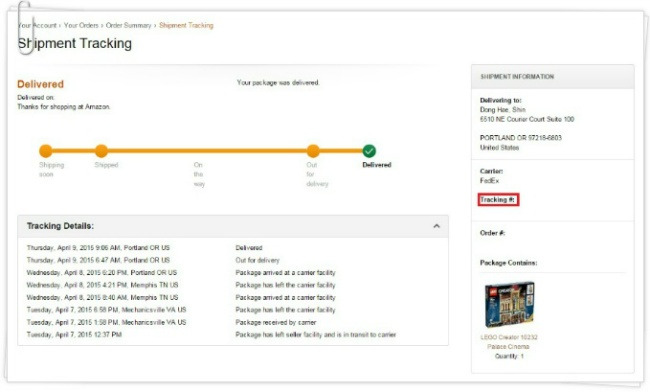Click 'Your package was delivered' message
This screenshot has height=392, width=650.
click(278, 82)
